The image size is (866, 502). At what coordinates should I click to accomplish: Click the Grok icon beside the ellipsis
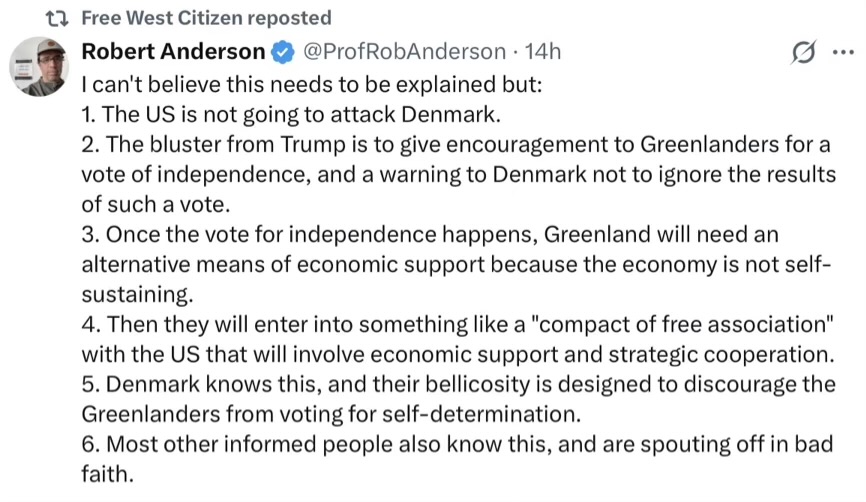pos(803,53)
